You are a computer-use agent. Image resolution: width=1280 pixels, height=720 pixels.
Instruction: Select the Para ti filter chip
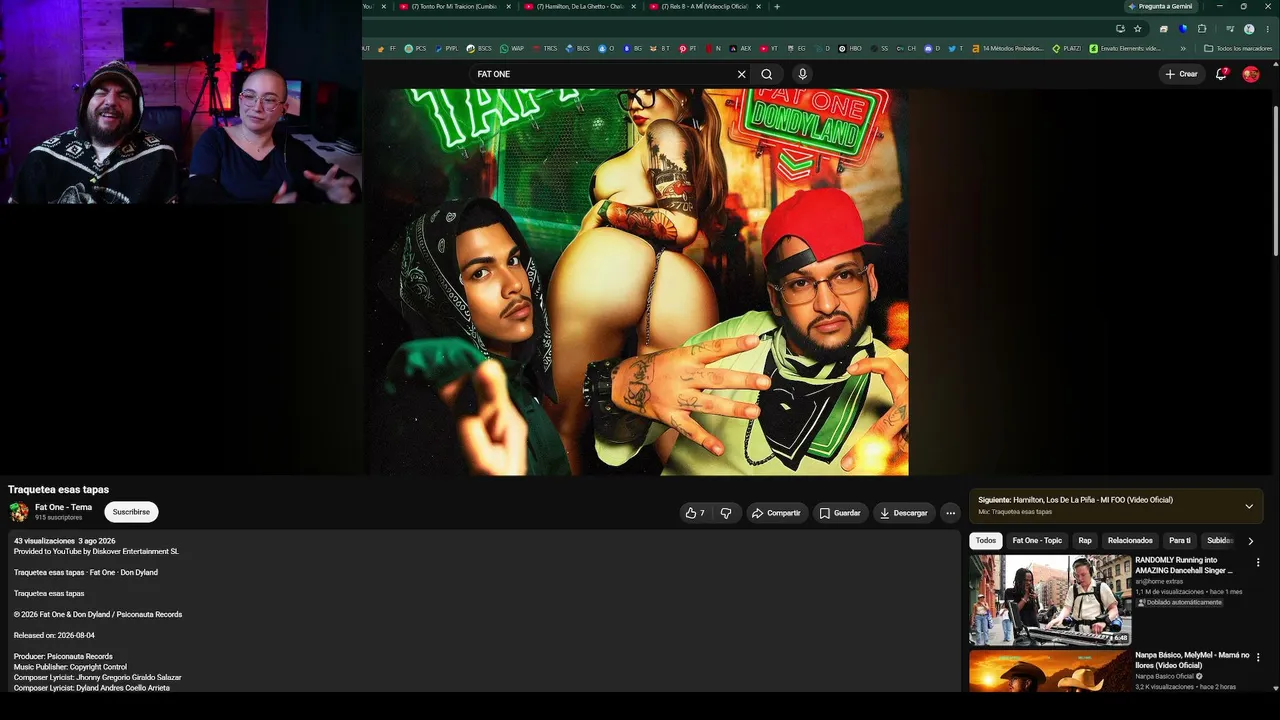tap(1180, 541)
